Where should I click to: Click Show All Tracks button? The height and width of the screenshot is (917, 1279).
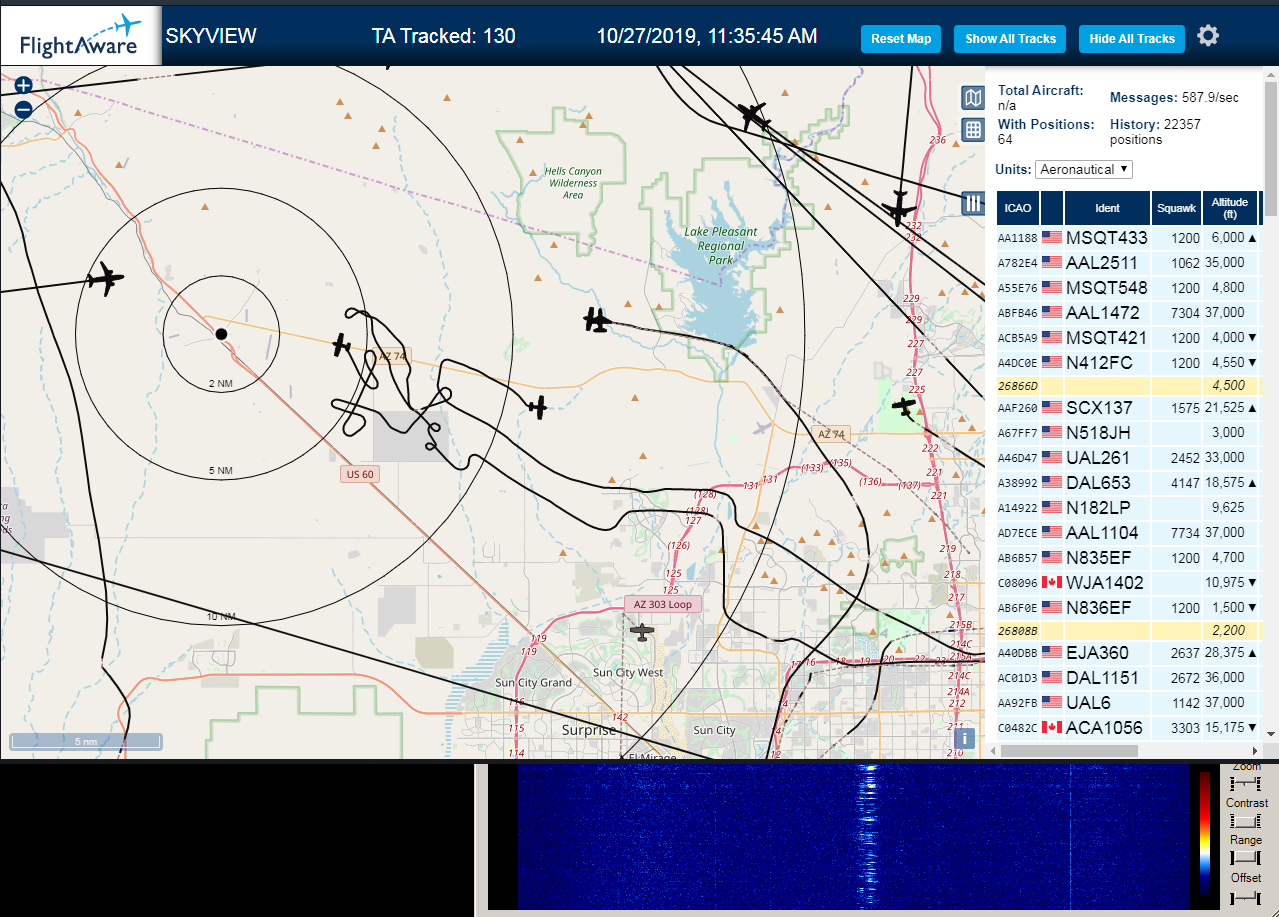point(1010,39)
